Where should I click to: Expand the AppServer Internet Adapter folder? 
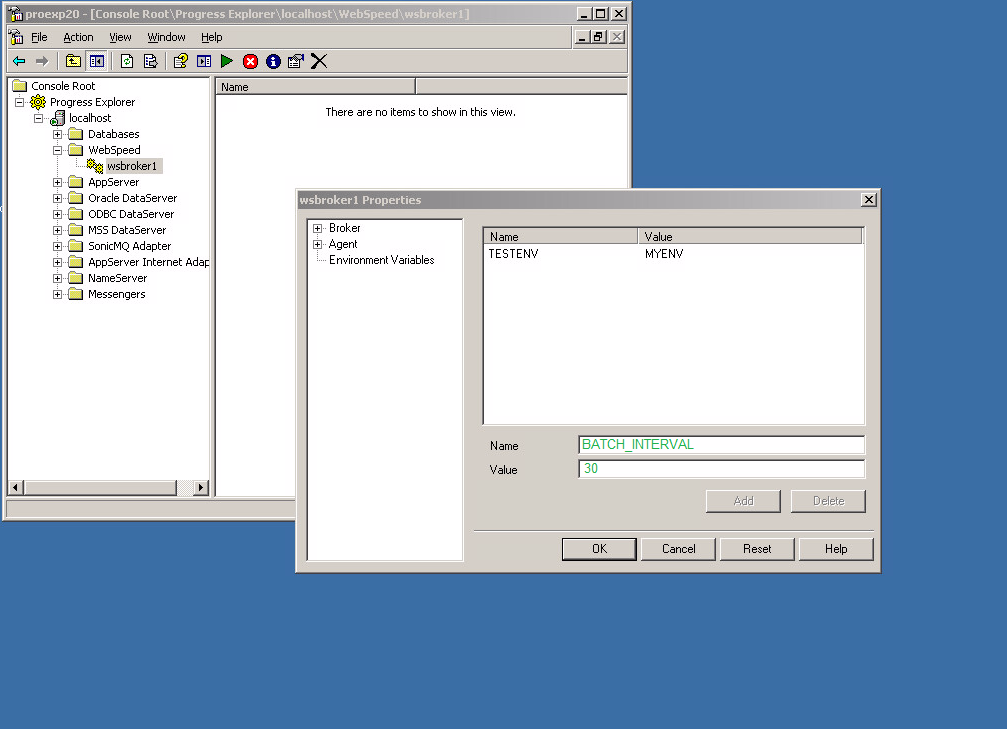click(57, 263)
